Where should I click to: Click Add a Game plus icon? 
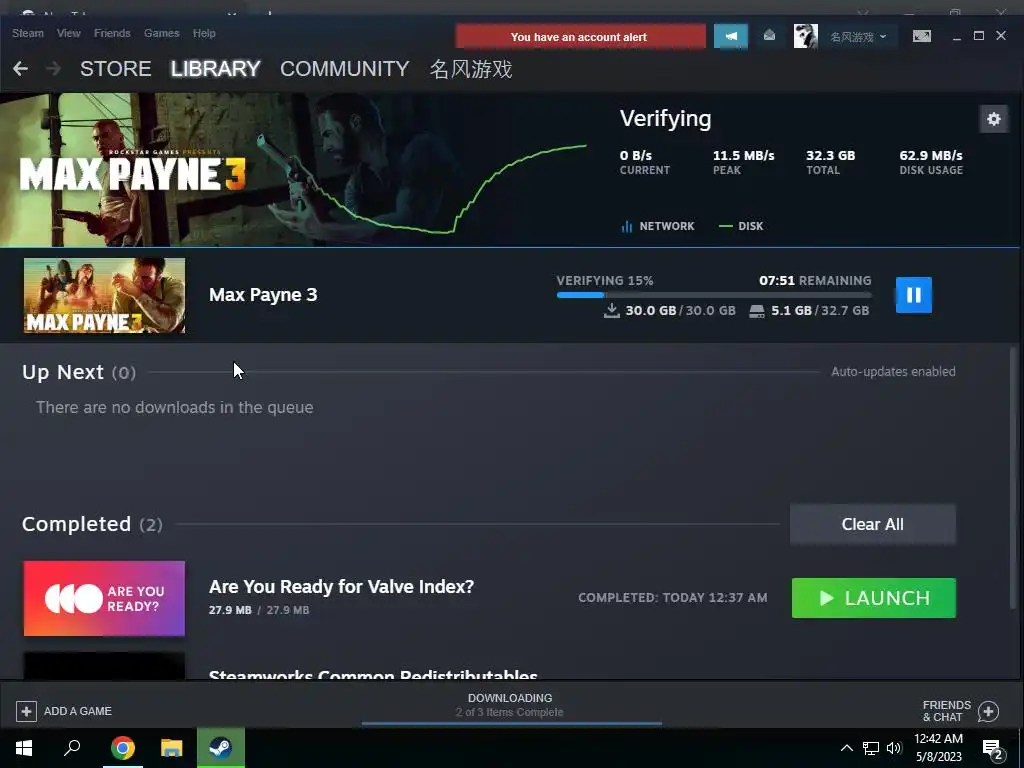click(x=26, y=711)
